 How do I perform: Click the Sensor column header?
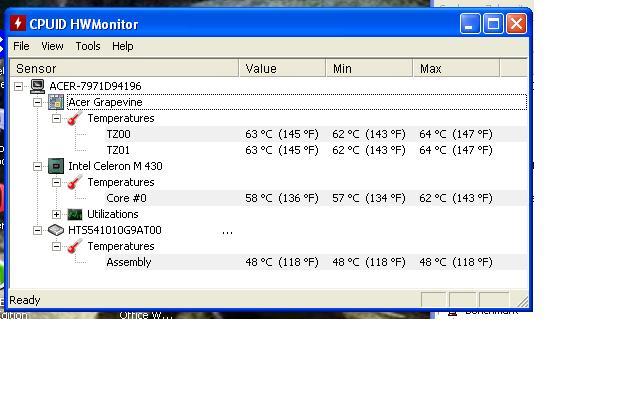tap(124, 68)
